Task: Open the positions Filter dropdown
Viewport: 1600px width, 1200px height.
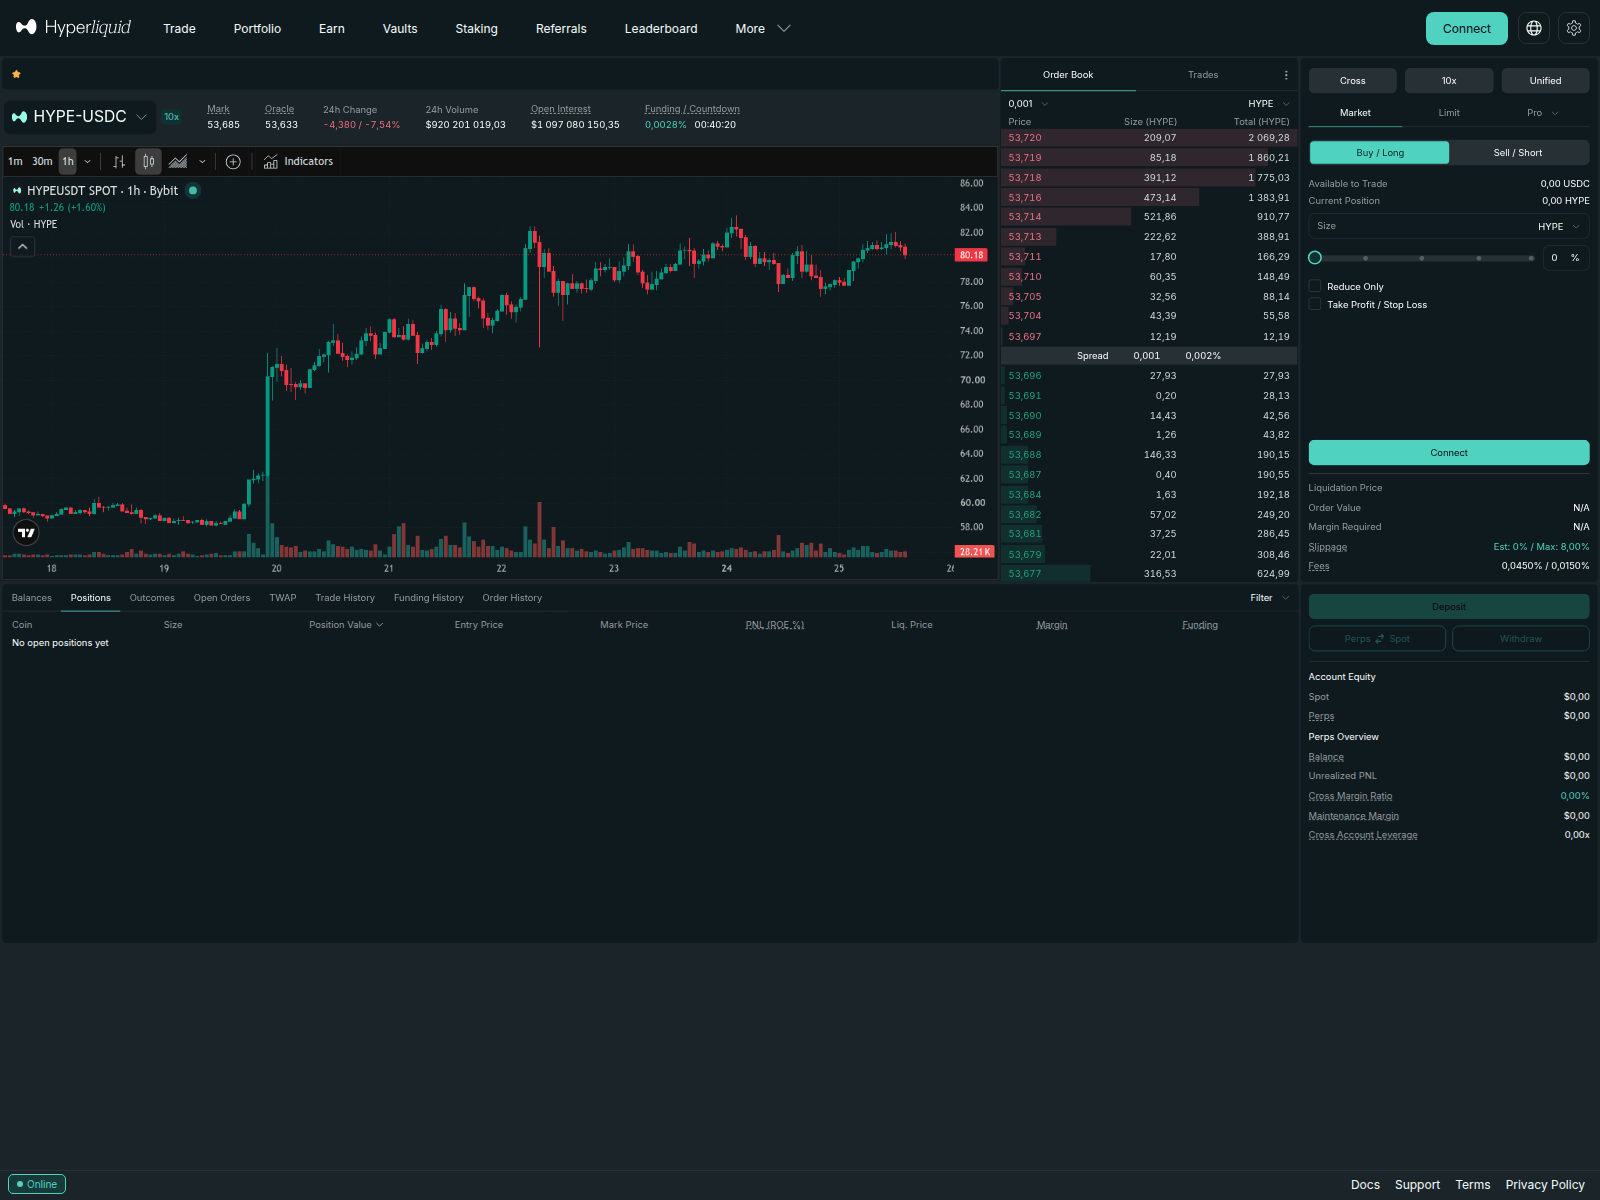Action: 1270,598
